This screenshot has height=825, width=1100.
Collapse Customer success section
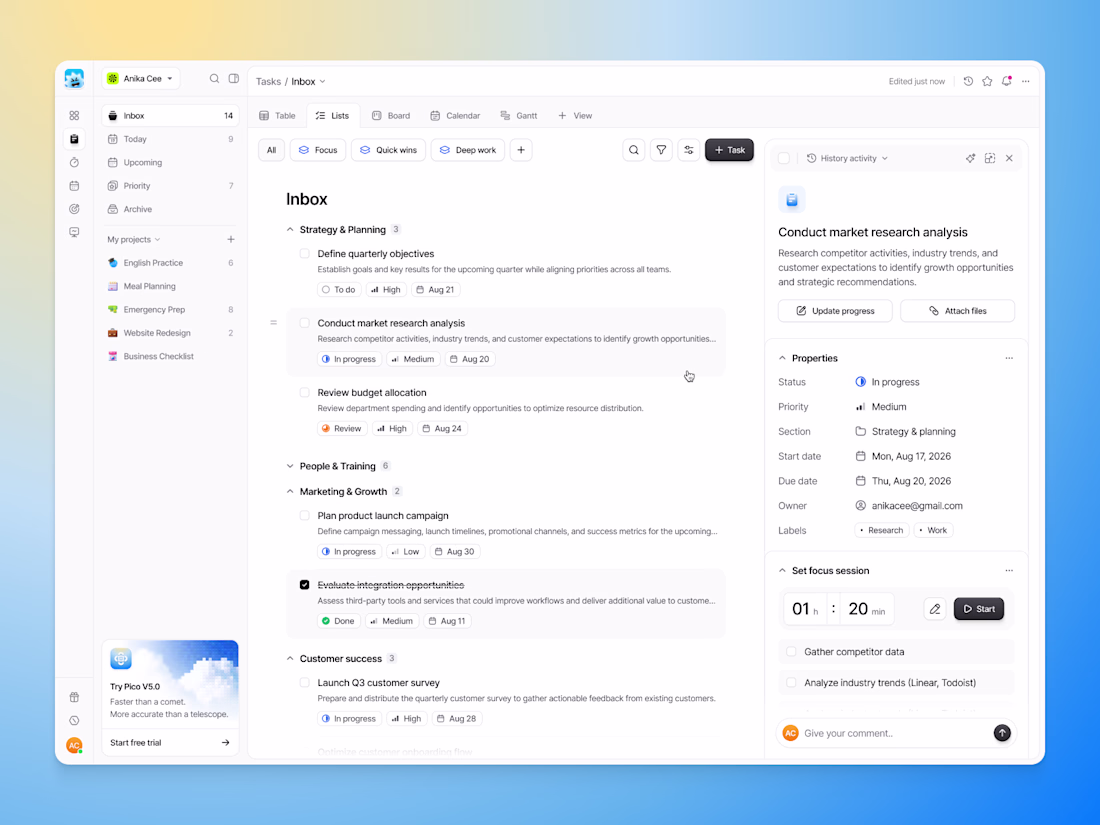(290, 659)
